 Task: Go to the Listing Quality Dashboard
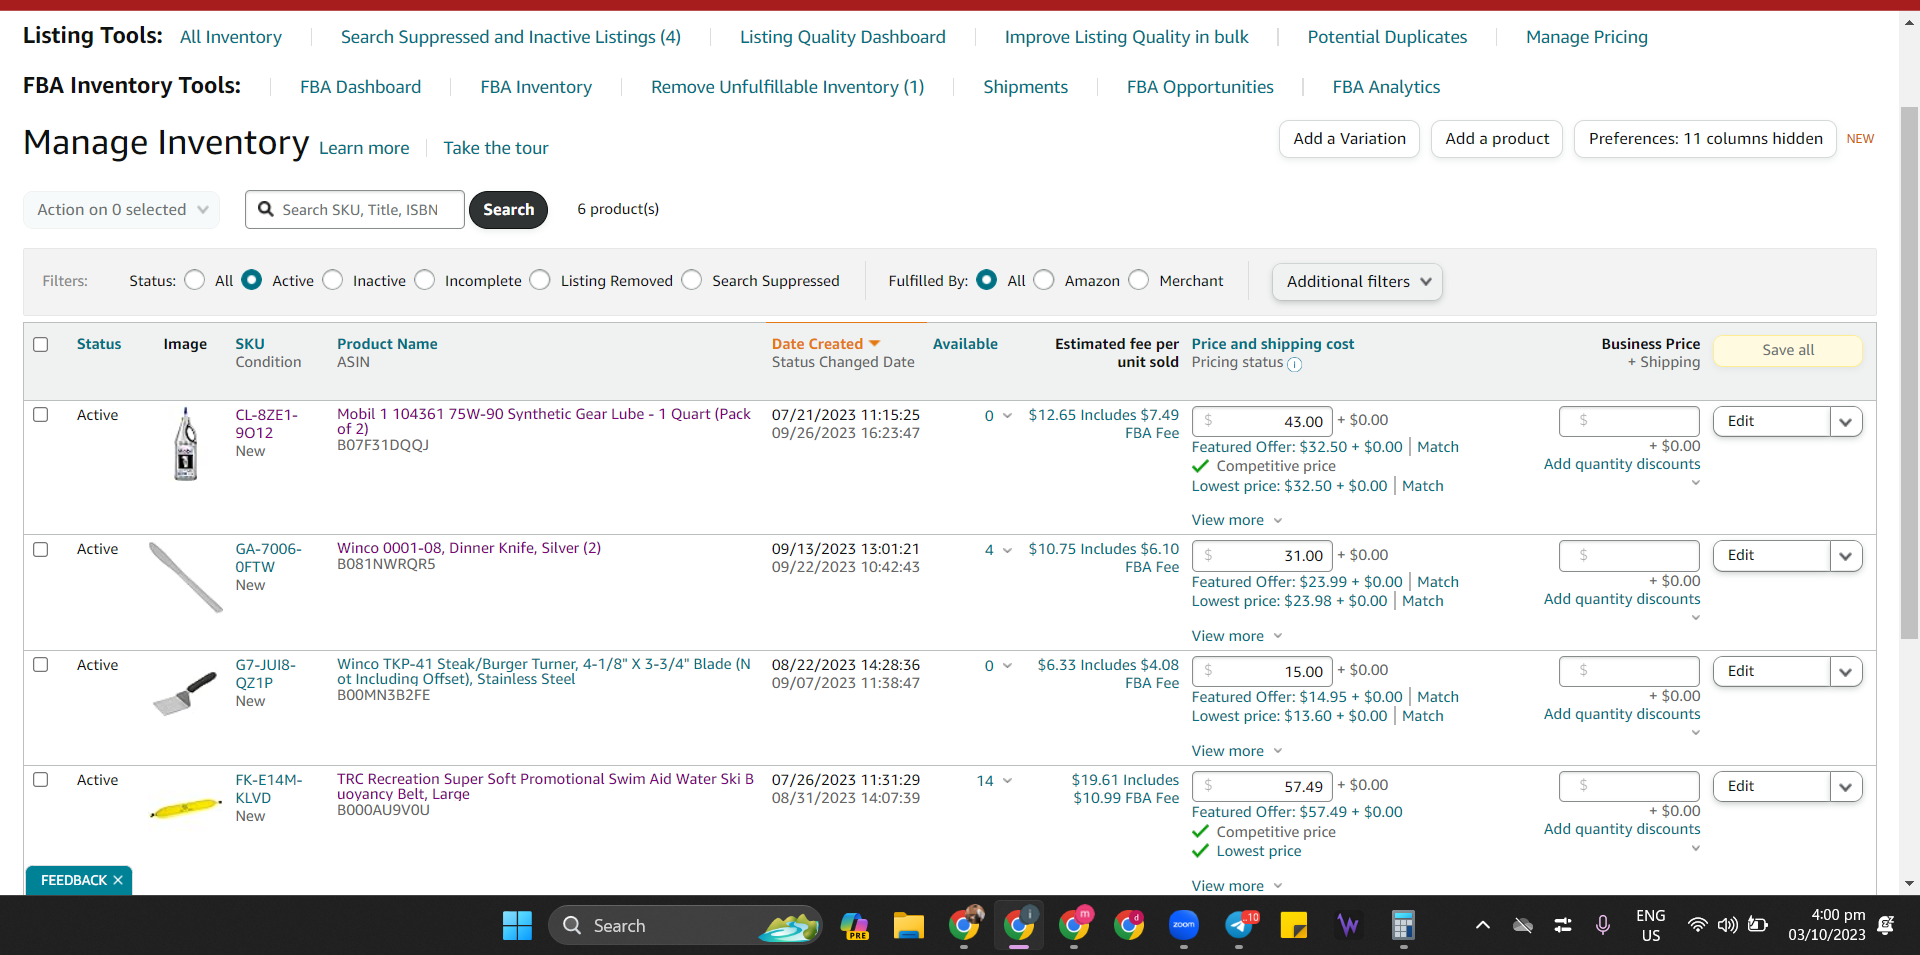click(843, 37)
